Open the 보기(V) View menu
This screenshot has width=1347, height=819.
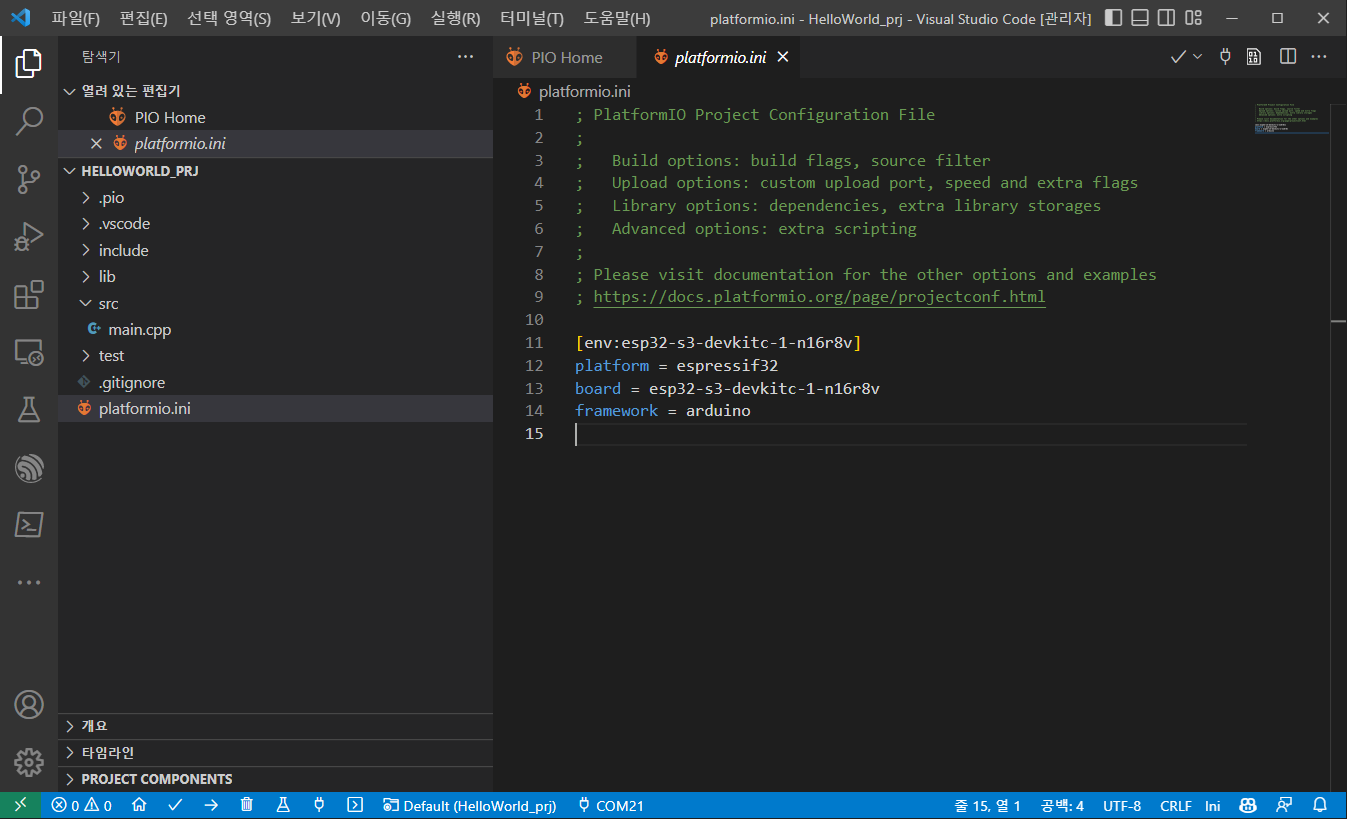point(316,18)
